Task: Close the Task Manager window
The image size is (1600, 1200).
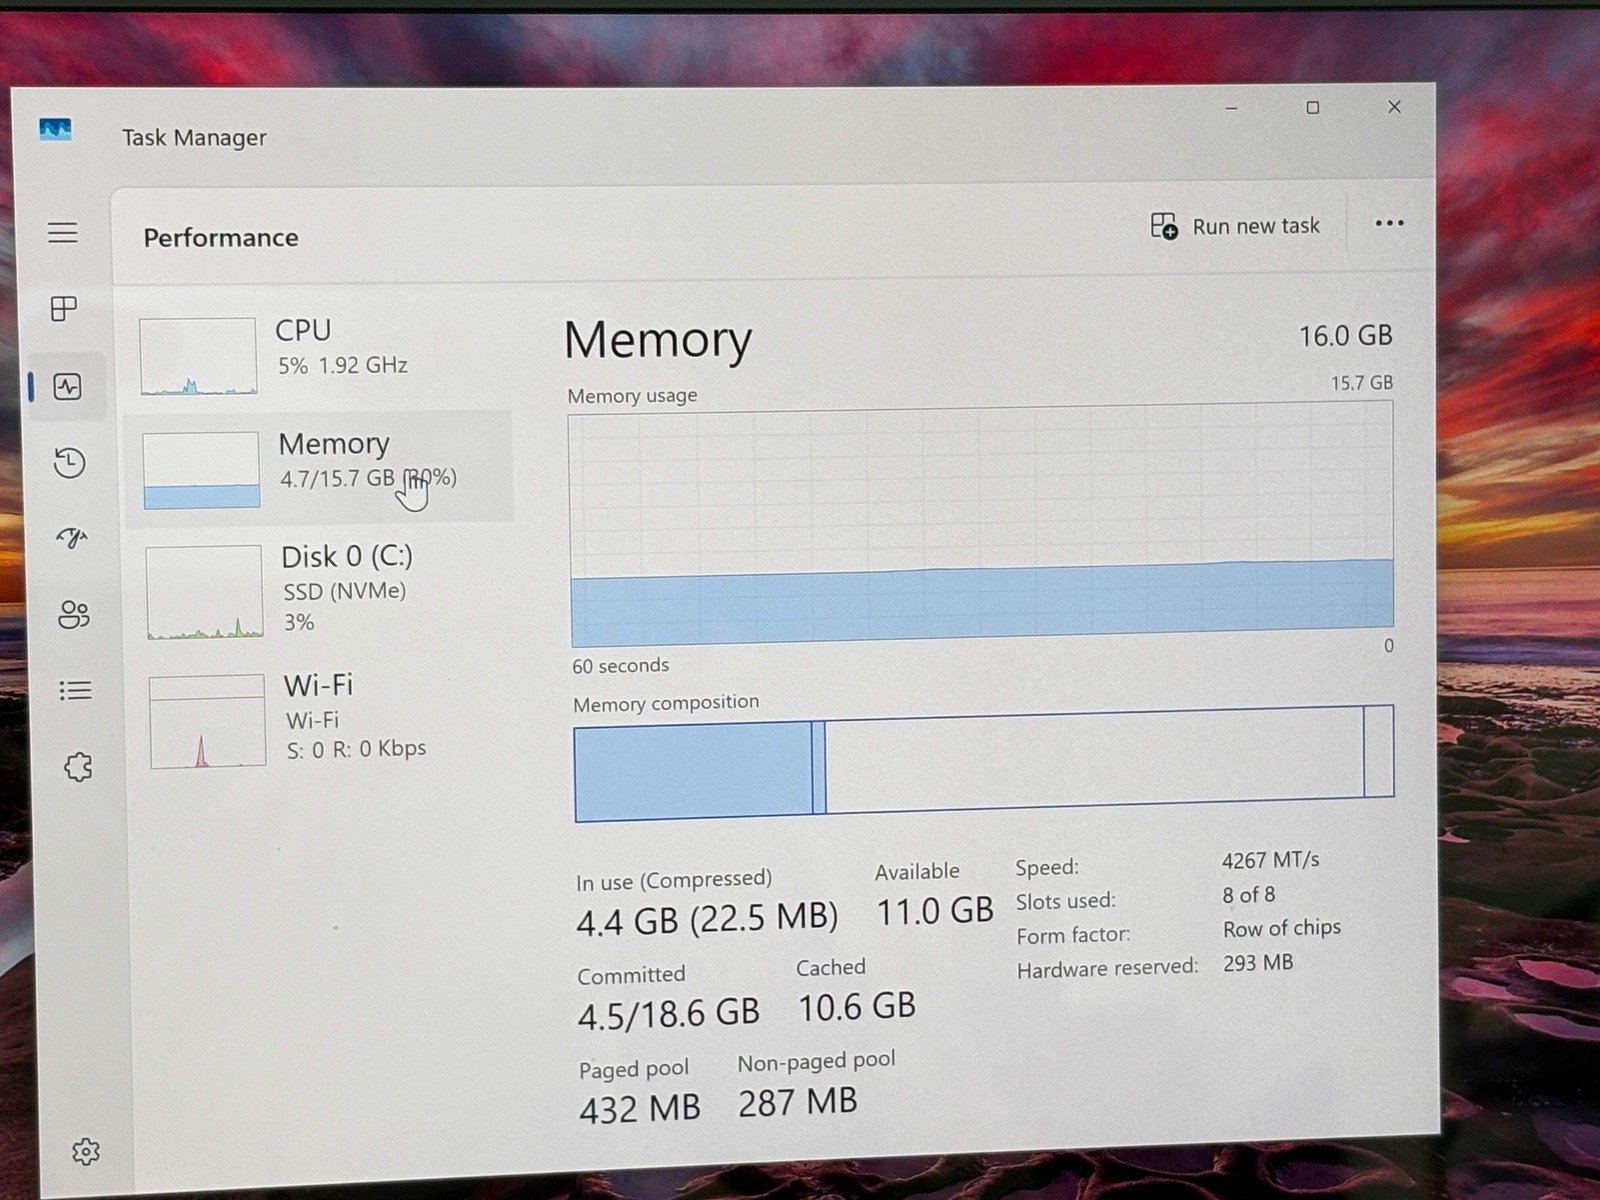Action: pyautogui.click(x=1395, y=107)
